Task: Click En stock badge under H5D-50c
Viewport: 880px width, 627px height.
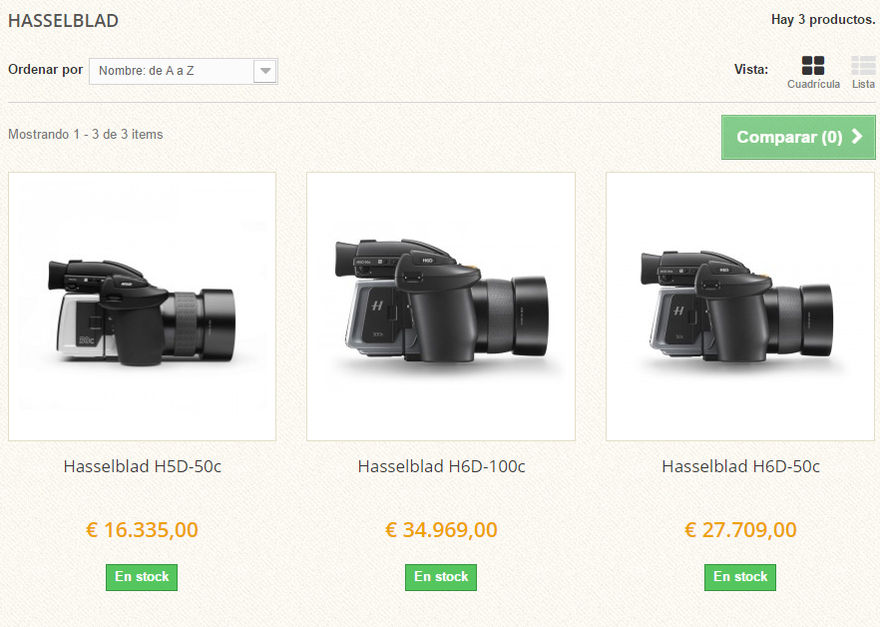Action: click(142, 577)
